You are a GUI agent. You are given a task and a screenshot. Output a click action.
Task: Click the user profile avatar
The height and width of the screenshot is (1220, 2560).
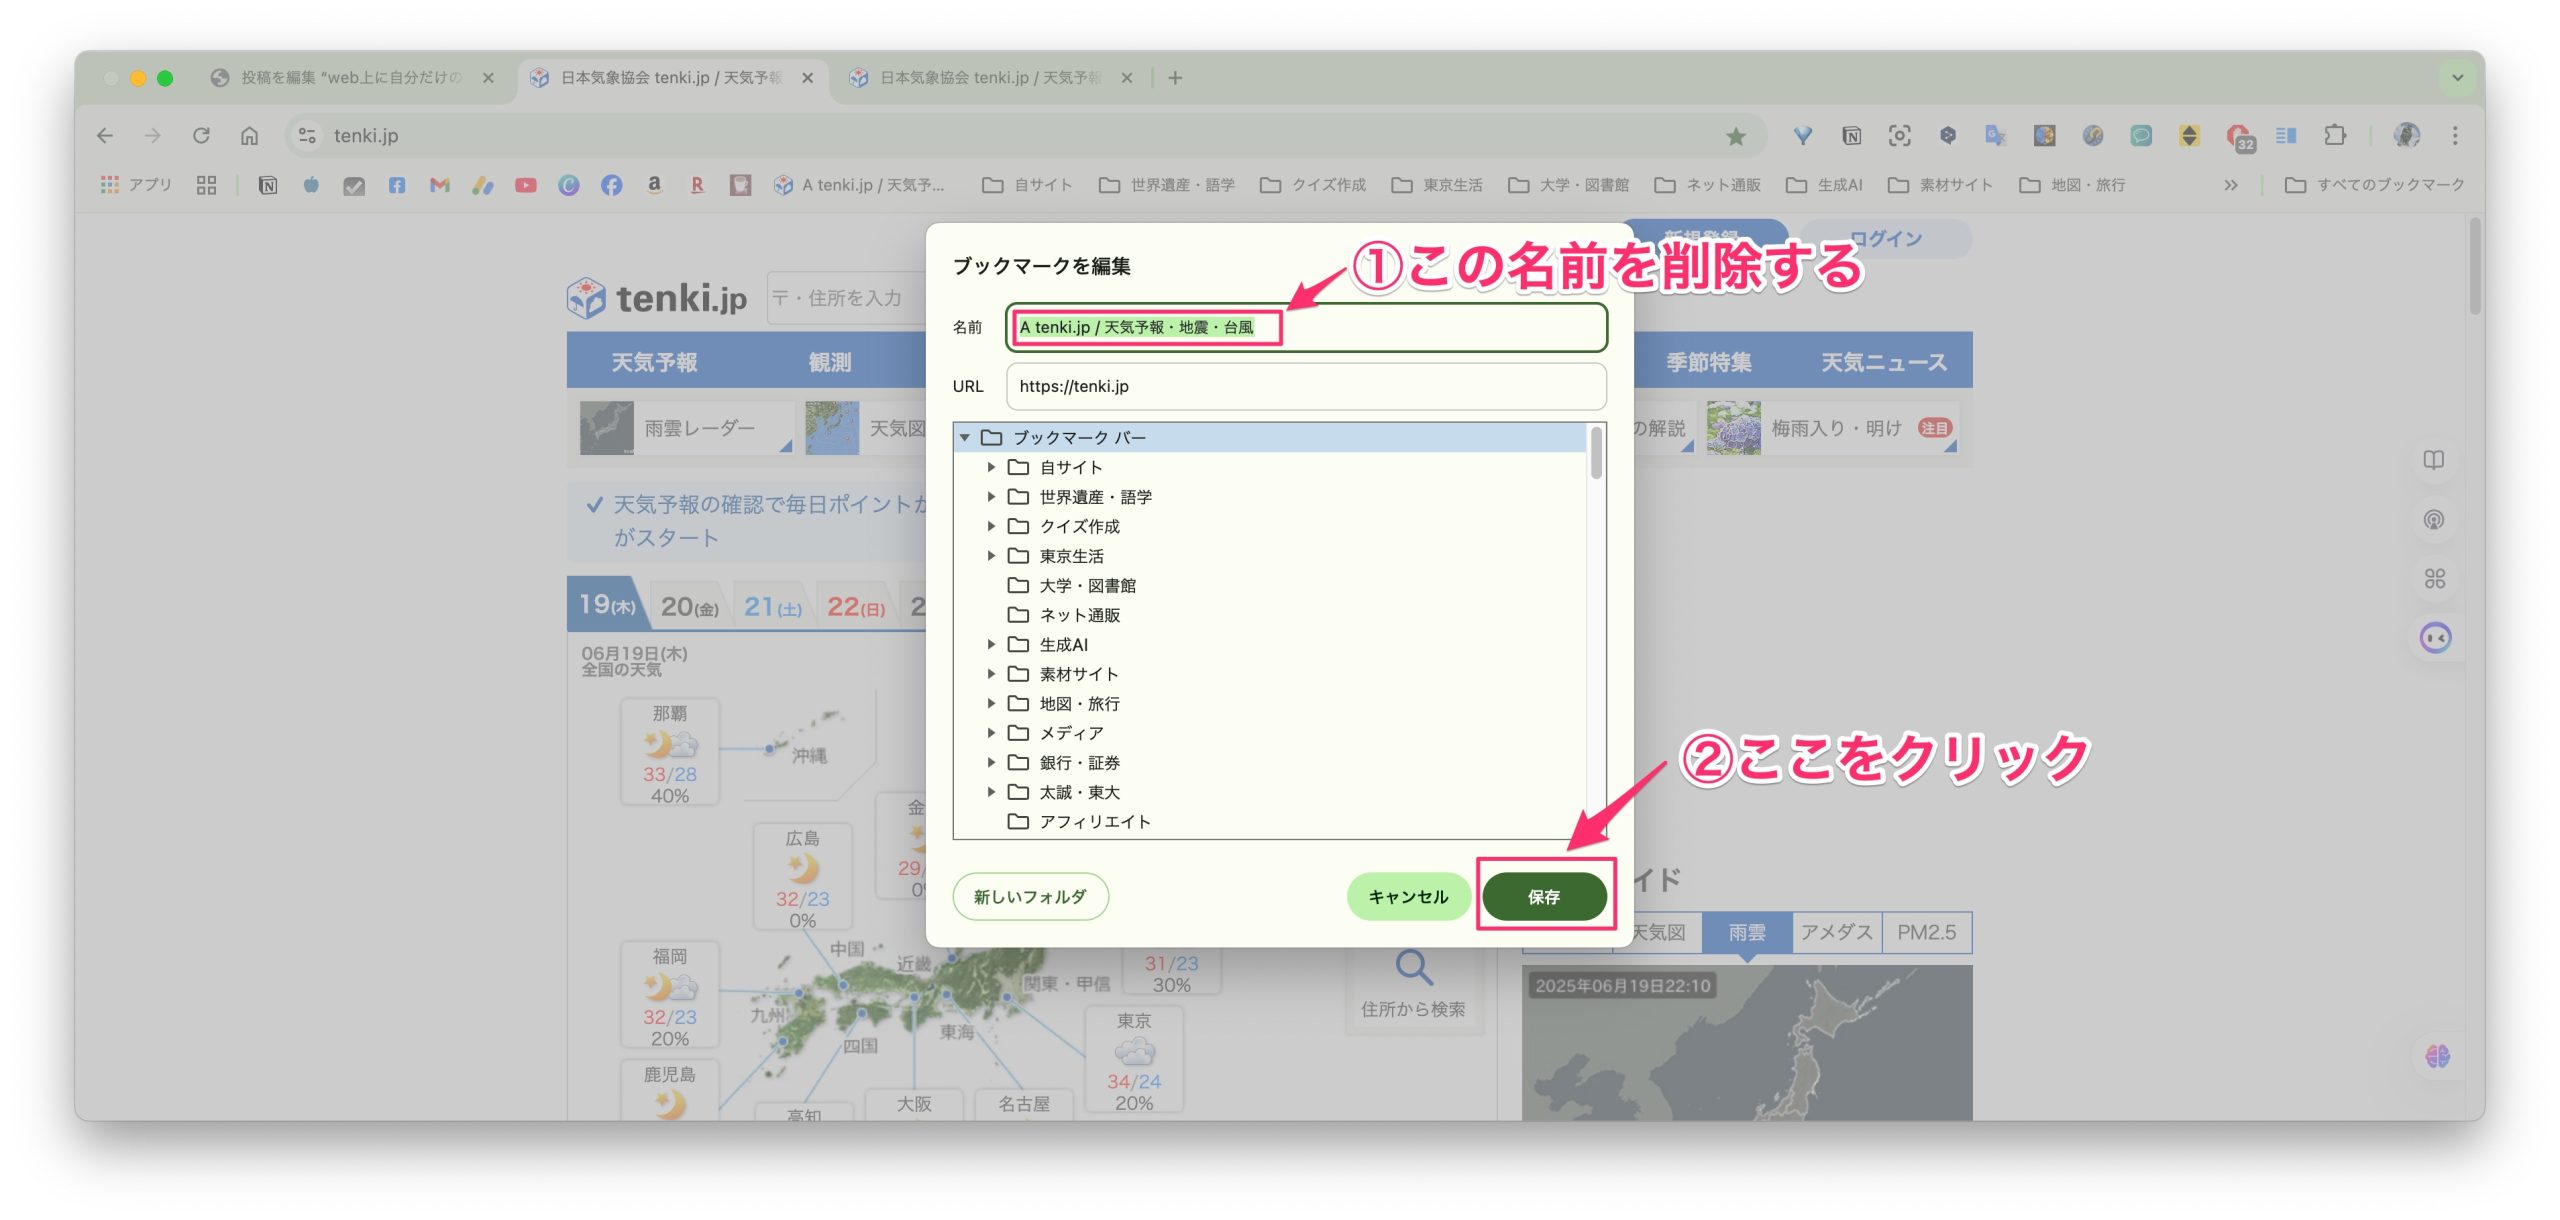point(2406,135)
